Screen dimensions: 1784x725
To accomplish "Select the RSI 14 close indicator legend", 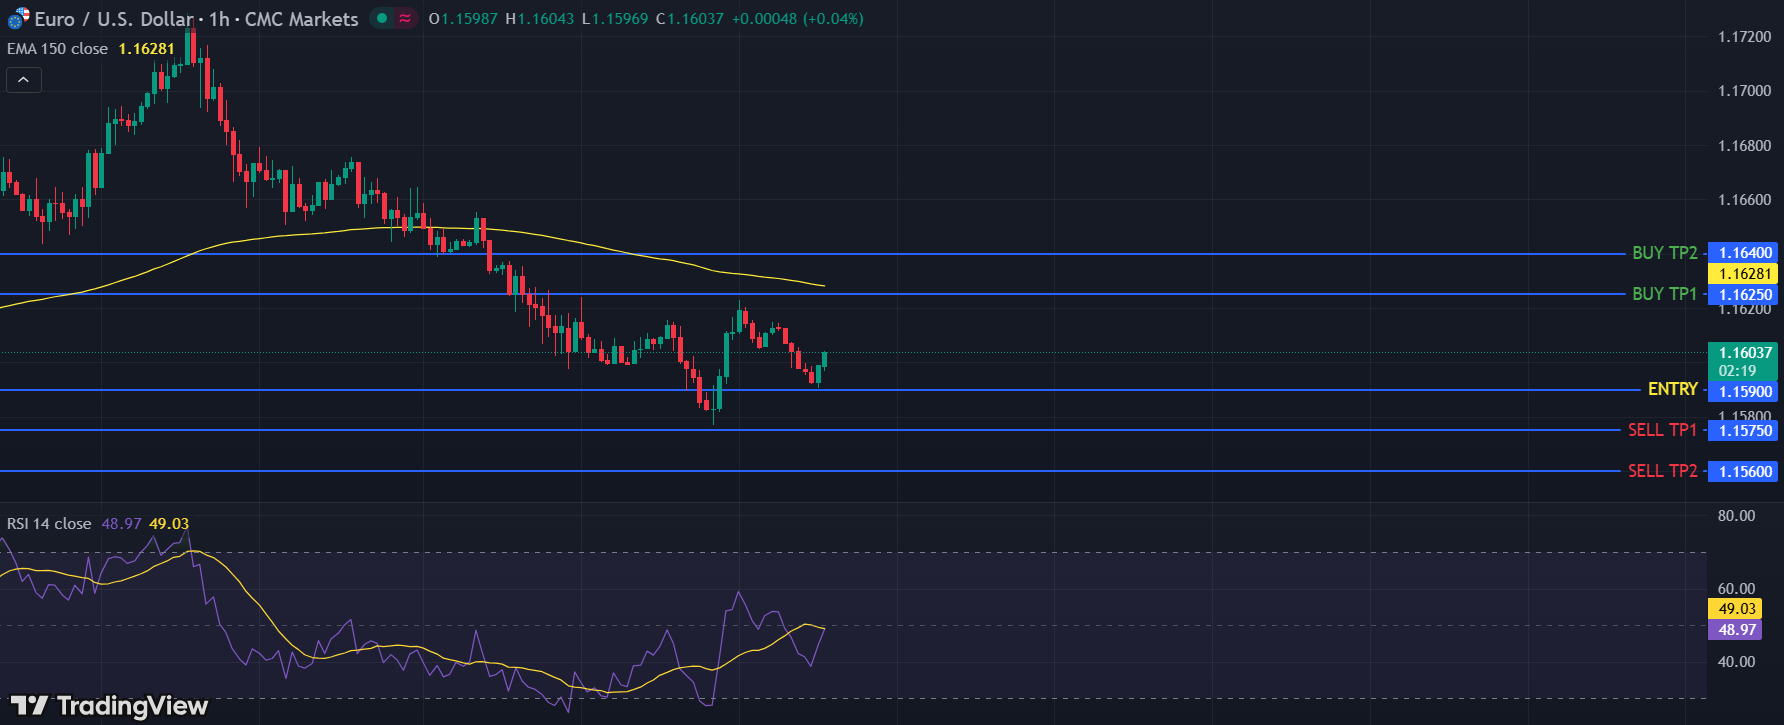I will click(49, 524).
